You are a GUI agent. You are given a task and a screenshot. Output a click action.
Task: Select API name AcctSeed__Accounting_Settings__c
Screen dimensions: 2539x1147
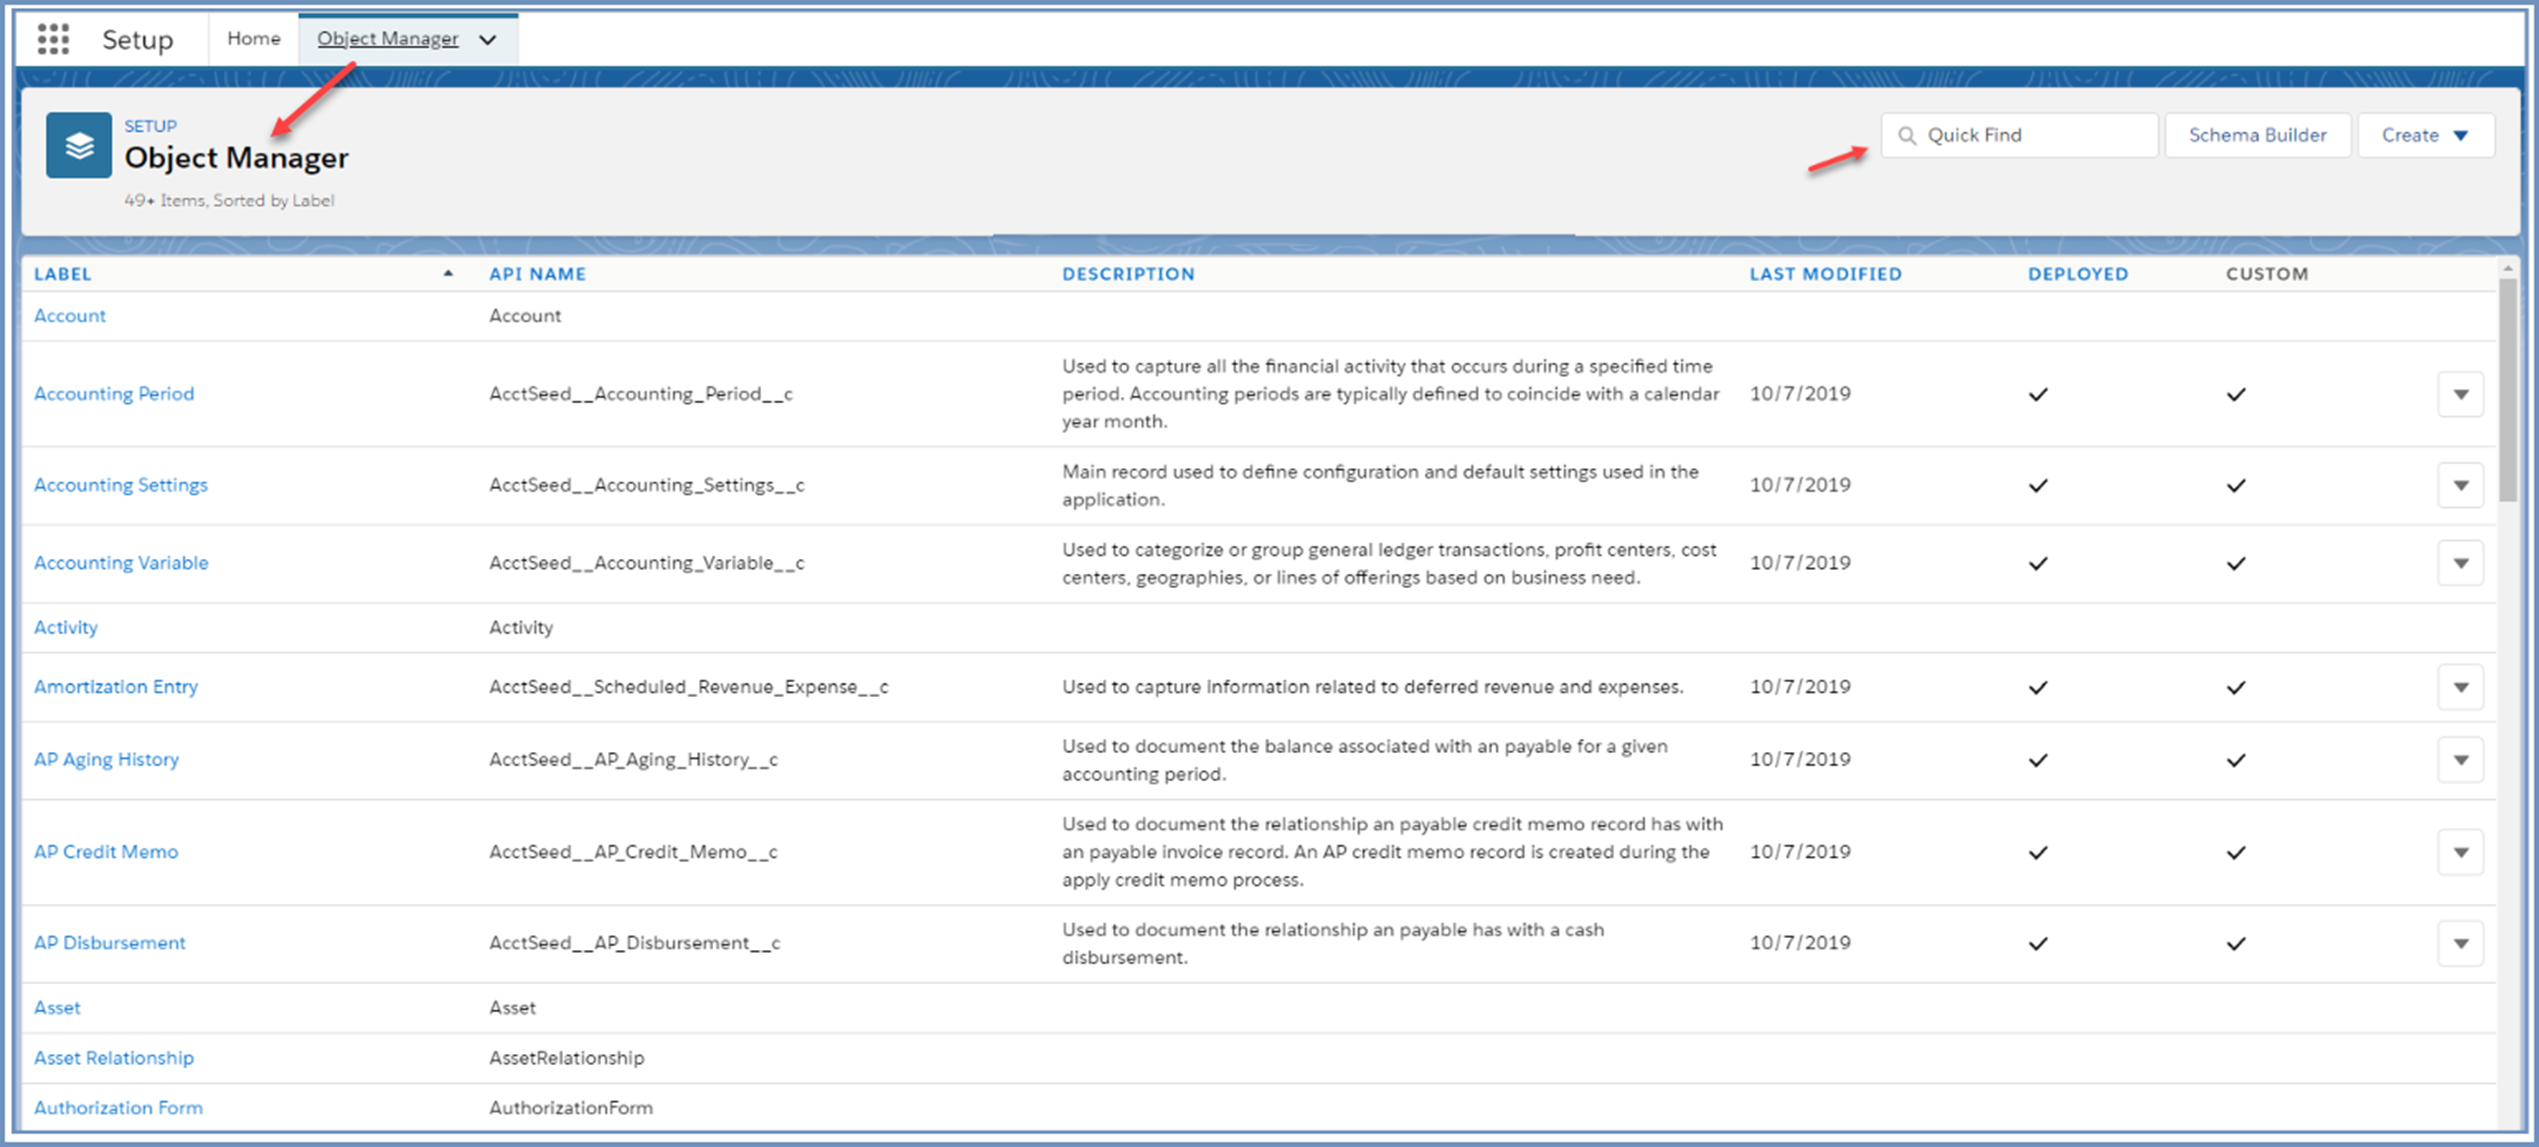click(x=647, y=485)
